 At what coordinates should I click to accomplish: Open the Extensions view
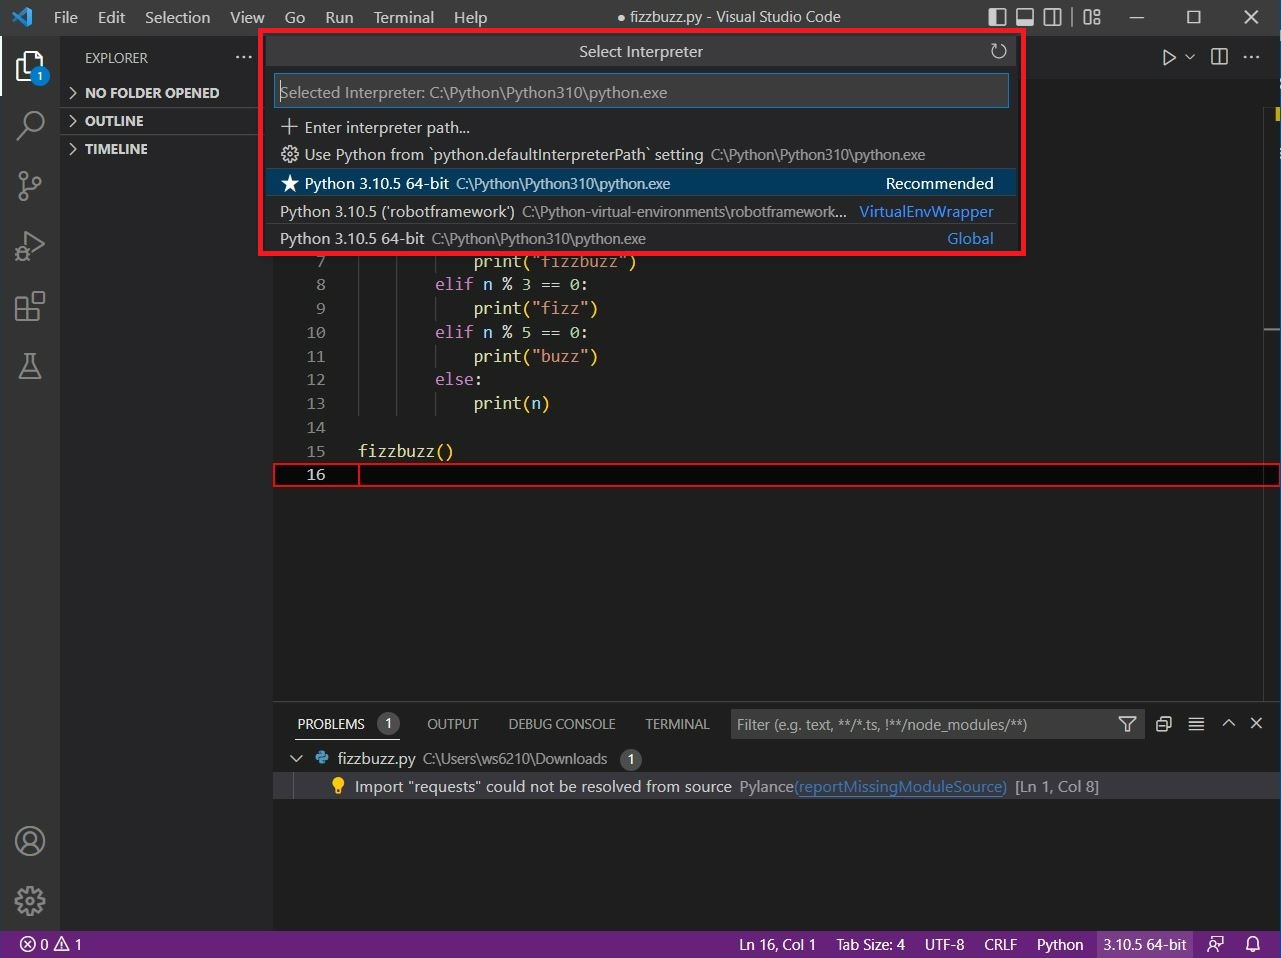tap(30, 306)
